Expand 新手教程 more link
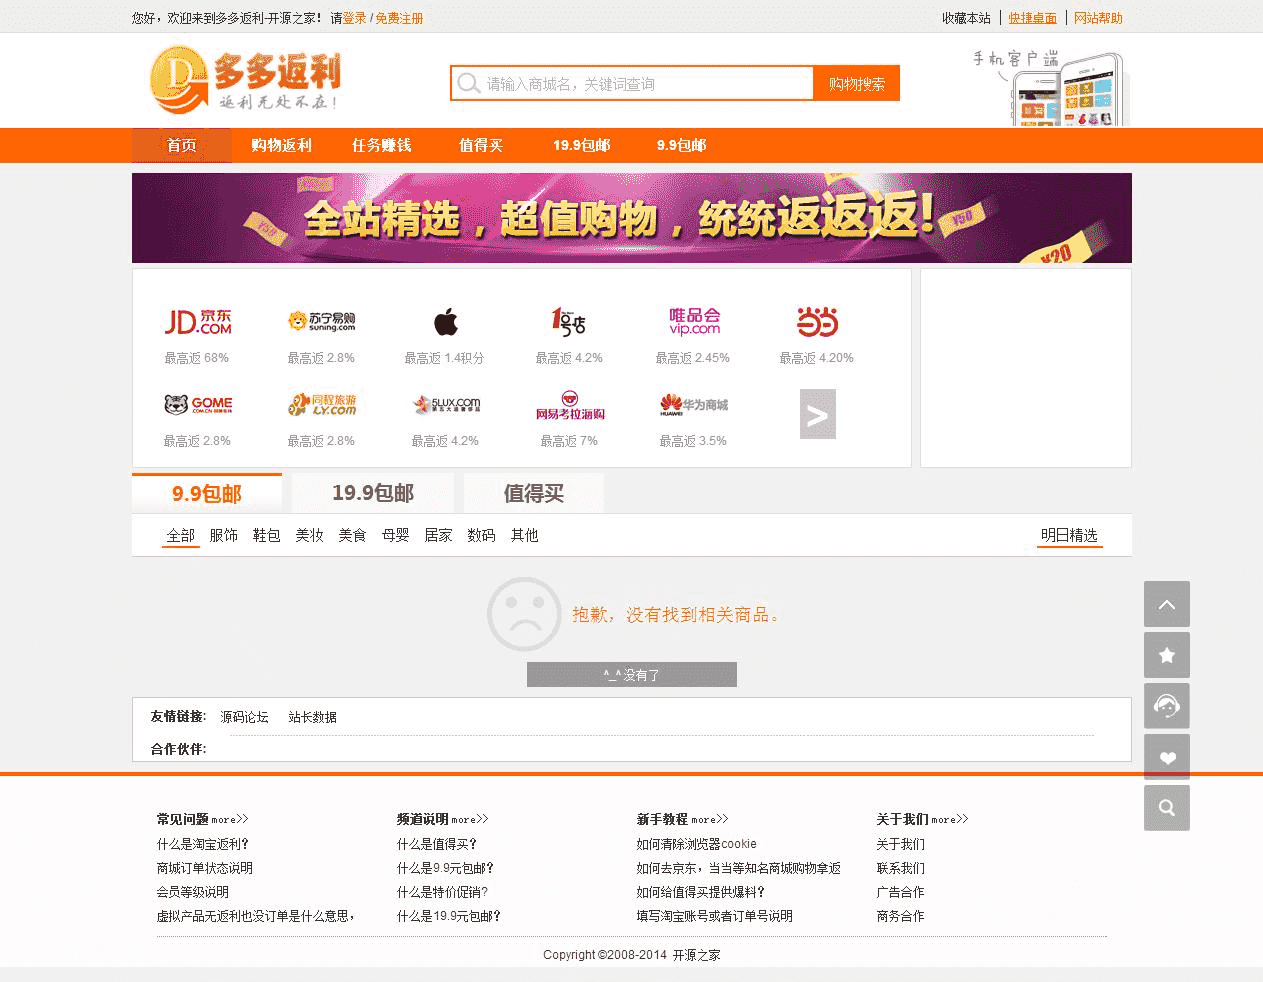Viewport: 1263px width, 982px height. point(710,819)
